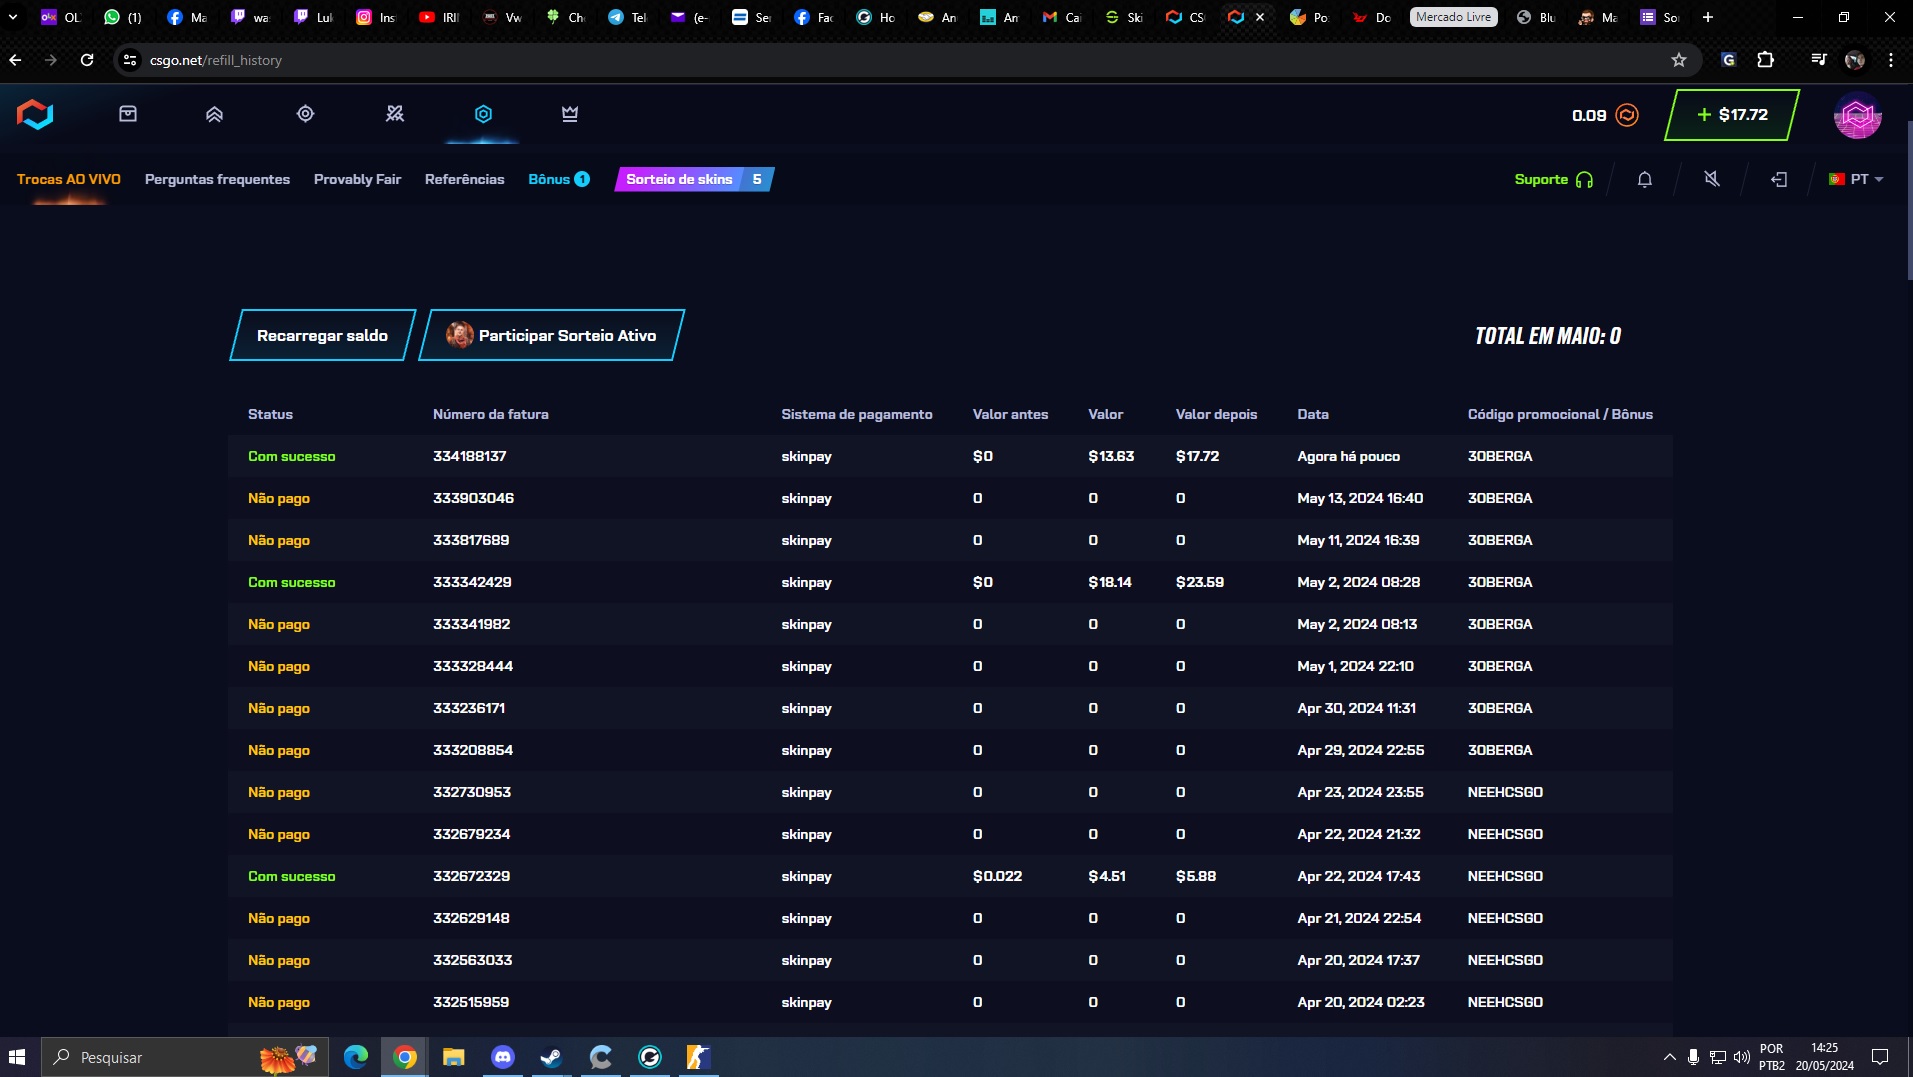The image size is (1913, 1077).
Task: Click the Suporte headset link
Action: click(1553, 180)
